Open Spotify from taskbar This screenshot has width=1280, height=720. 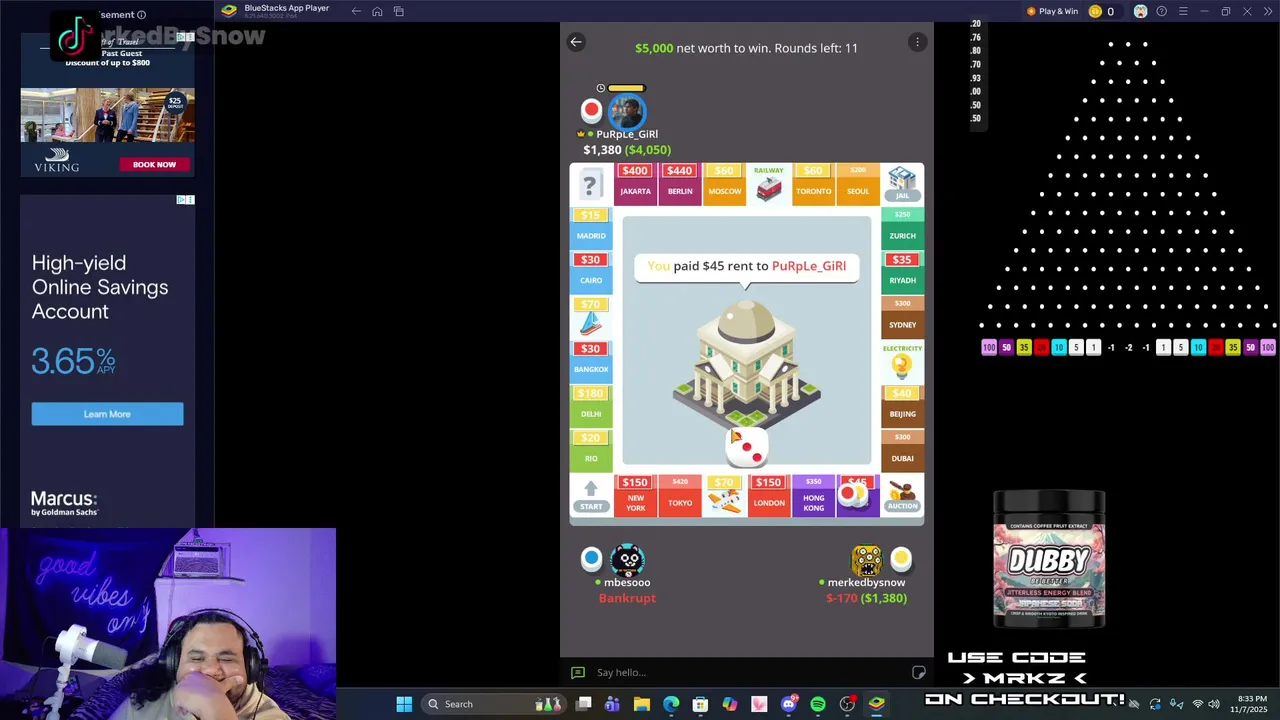818,704
